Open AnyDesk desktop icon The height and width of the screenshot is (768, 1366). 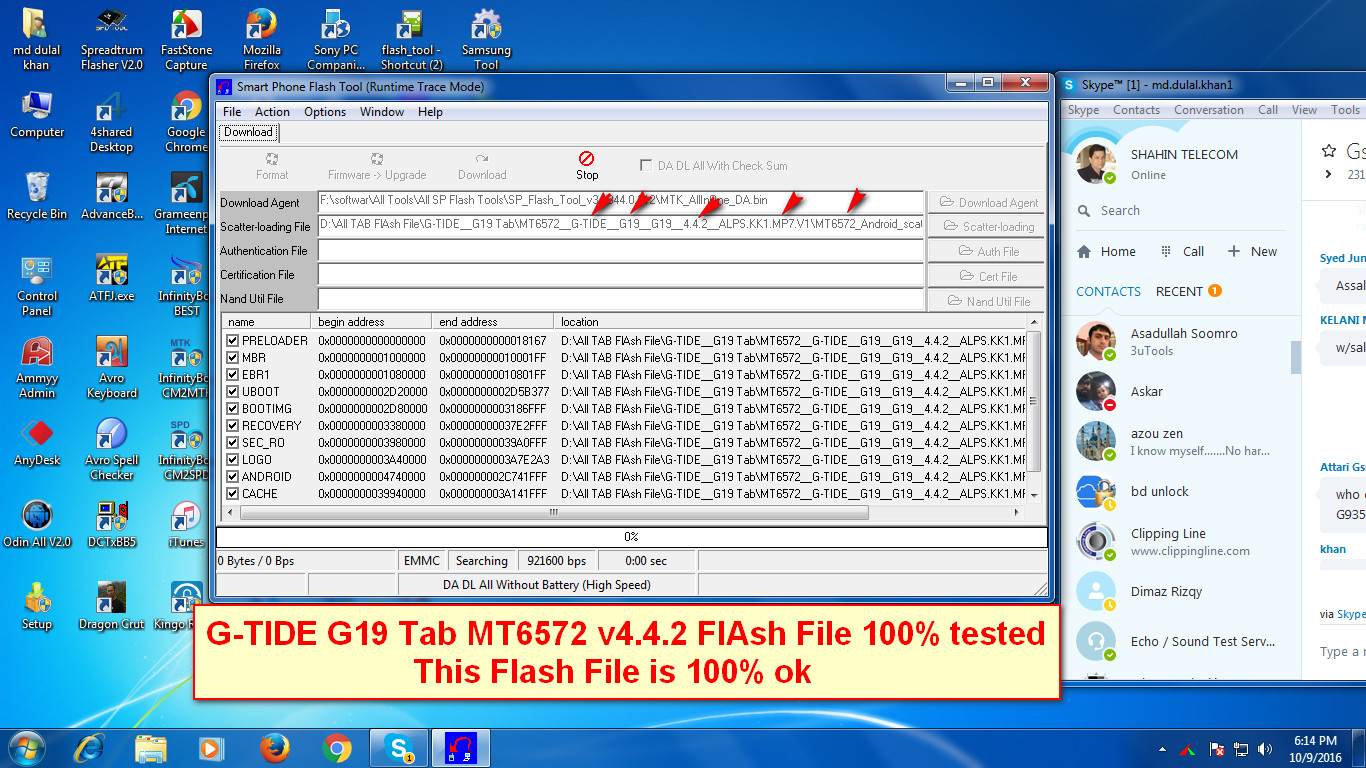[37, 443]
